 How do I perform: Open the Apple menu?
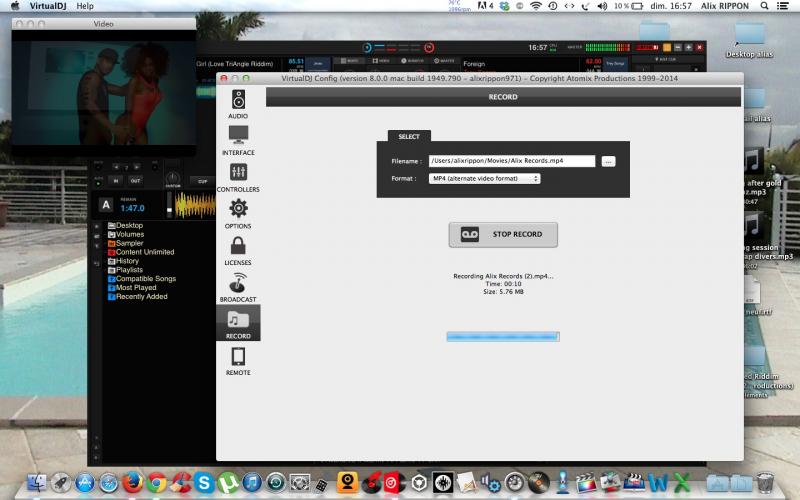tap(15, 6)
